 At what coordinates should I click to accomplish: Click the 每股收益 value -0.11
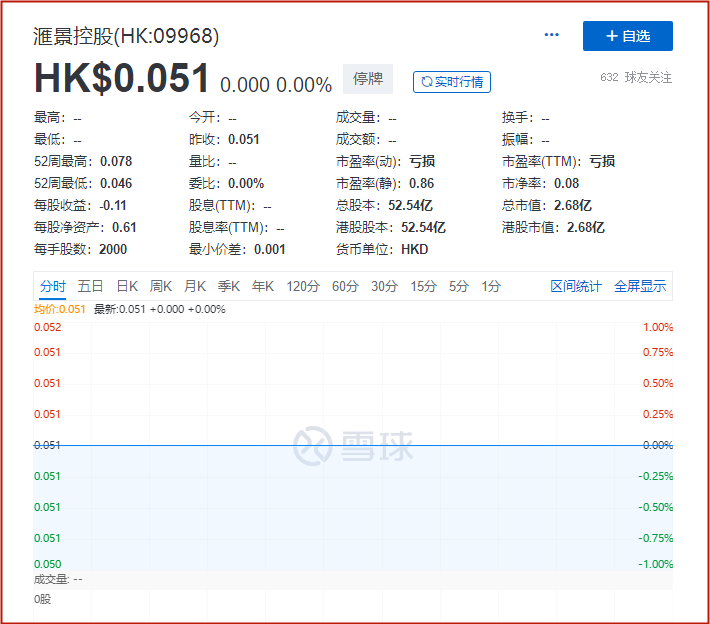(x=113, y=206)
